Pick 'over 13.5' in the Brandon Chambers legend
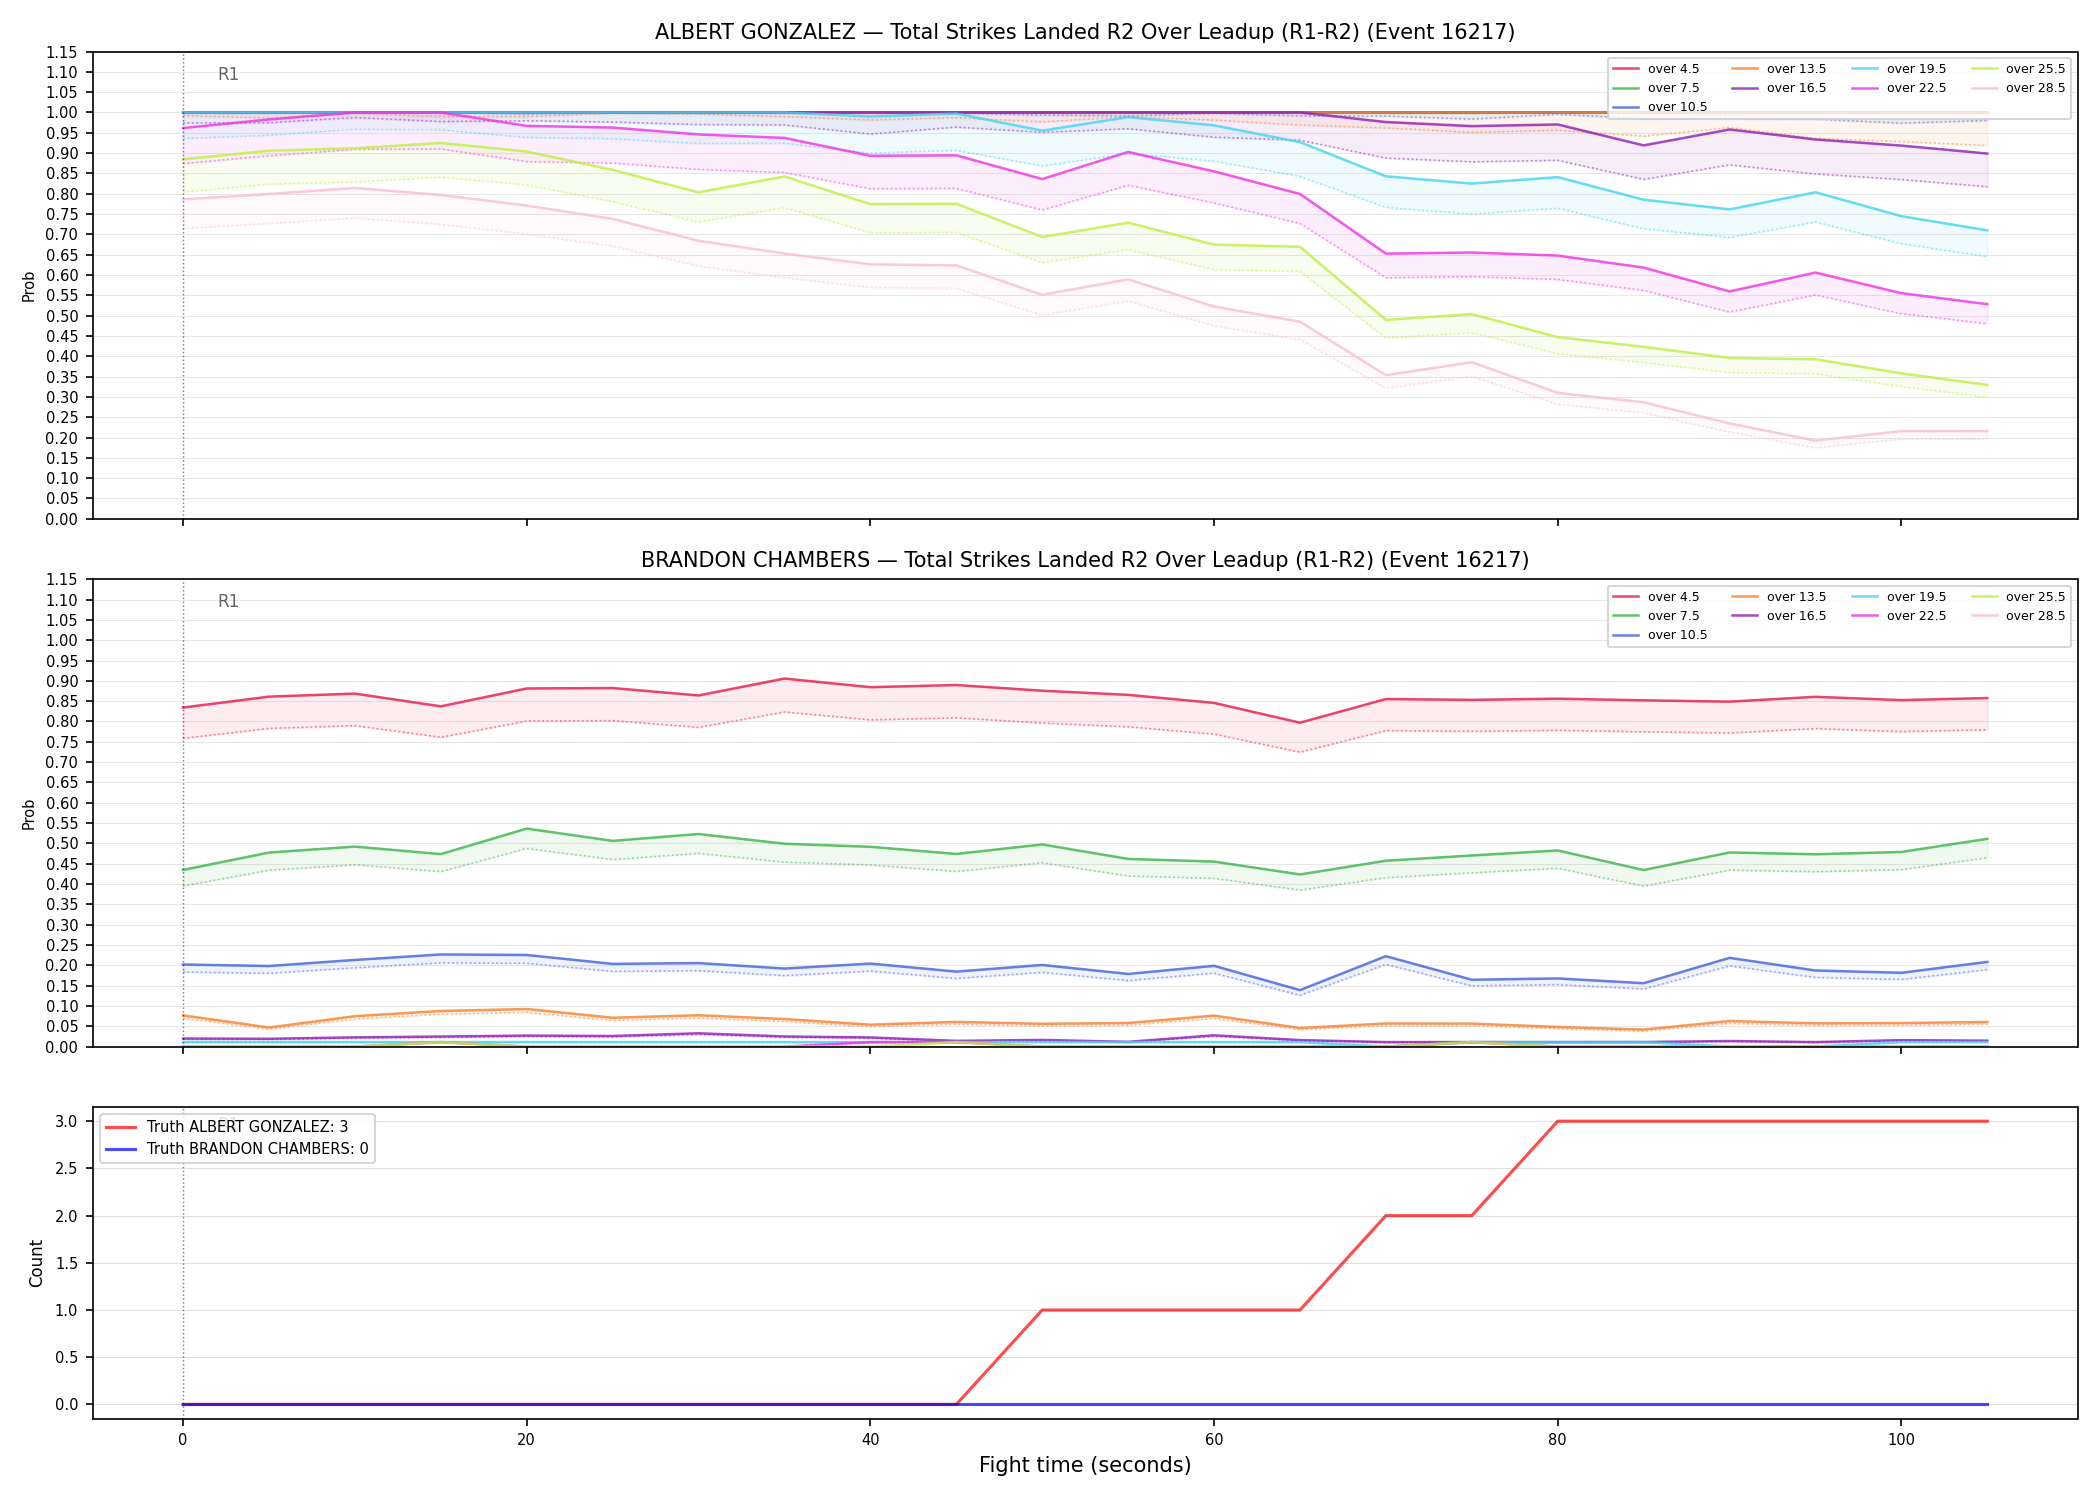The image size is (2100, 1500). tap(1779, 597)
